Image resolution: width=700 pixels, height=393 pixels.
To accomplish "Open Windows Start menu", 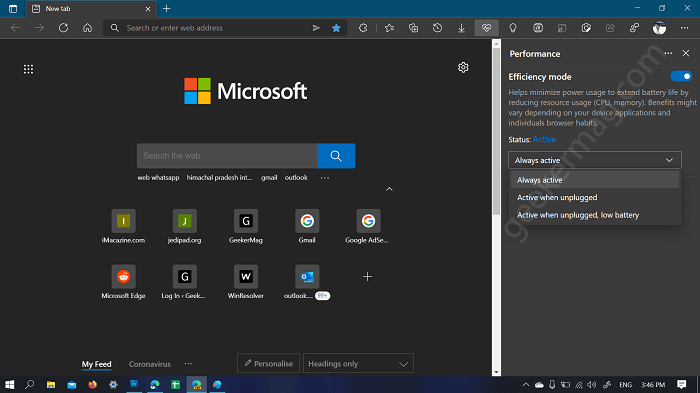I will (9, 385).
